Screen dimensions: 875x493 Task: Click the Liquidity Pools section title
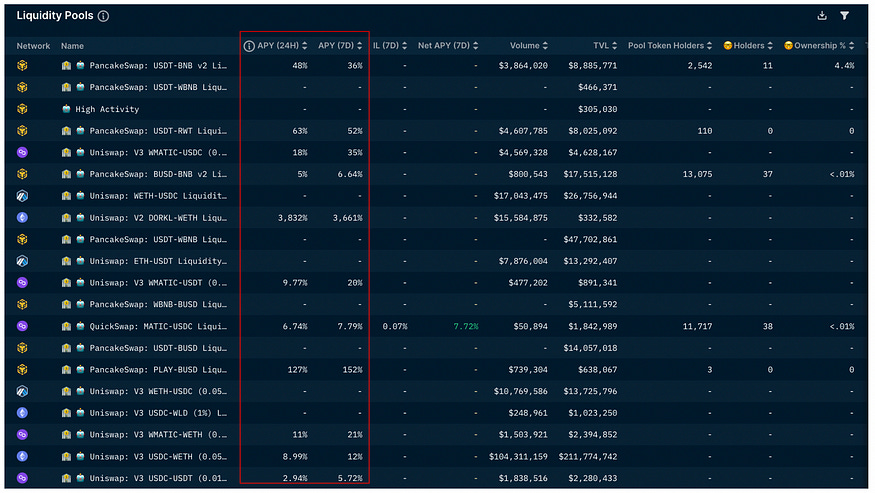point(55,16)
